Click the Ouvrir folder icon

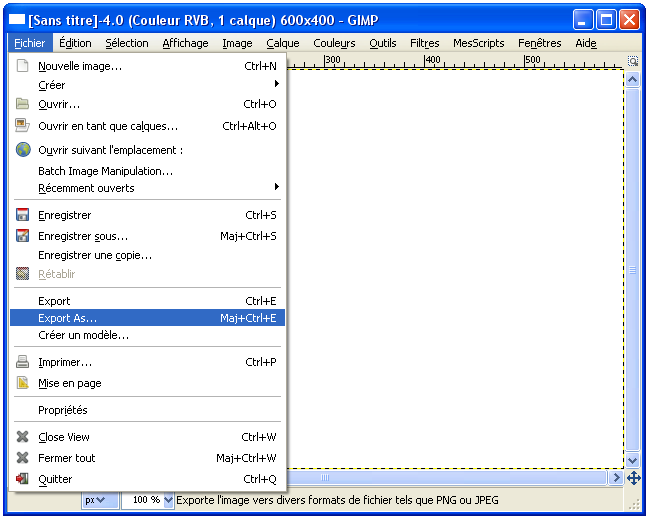point(22,103)
